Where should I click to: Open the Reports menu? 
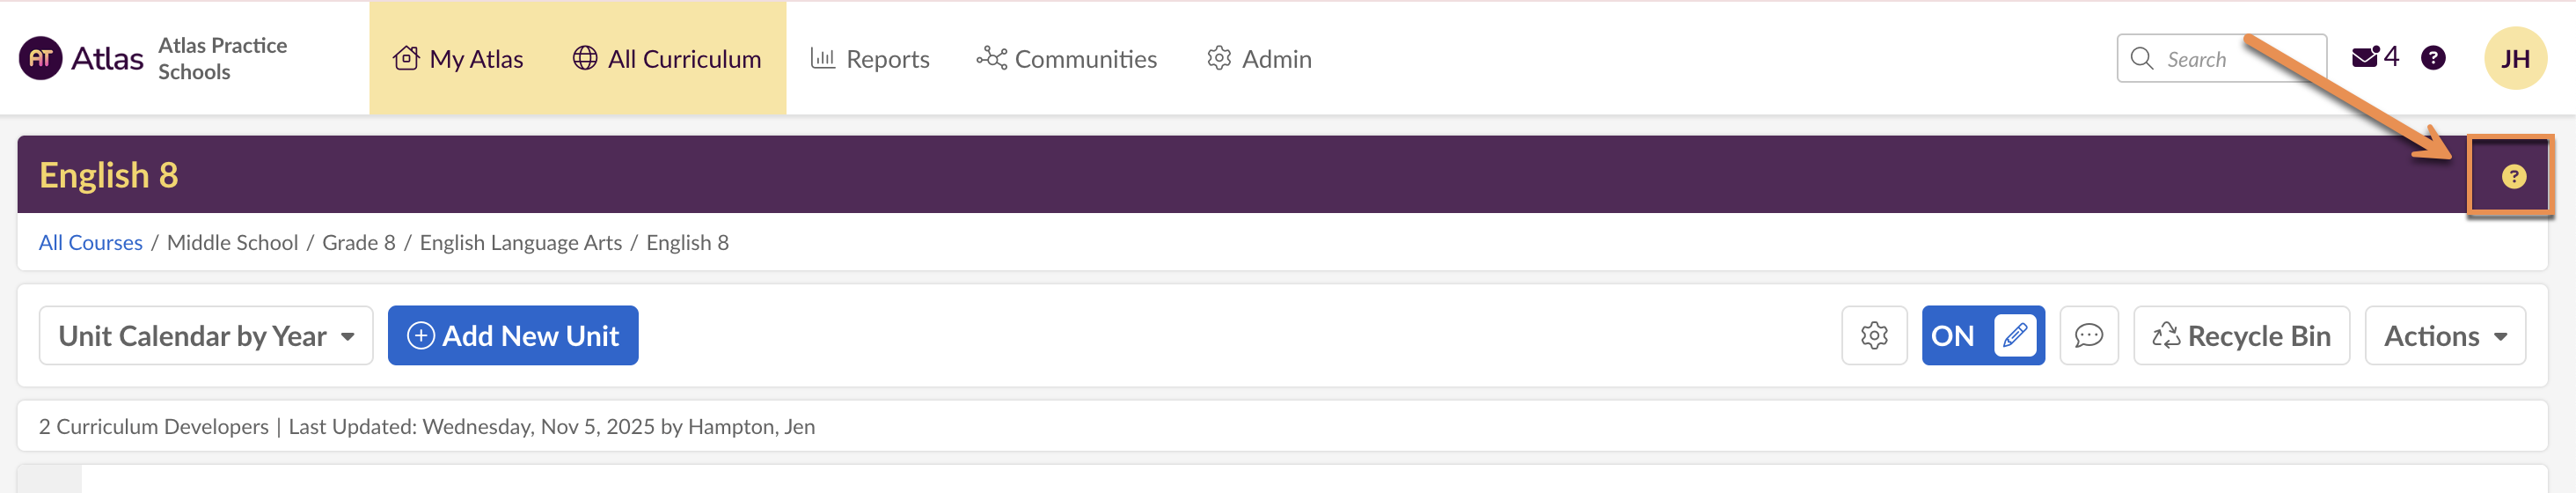click(870, 59)
